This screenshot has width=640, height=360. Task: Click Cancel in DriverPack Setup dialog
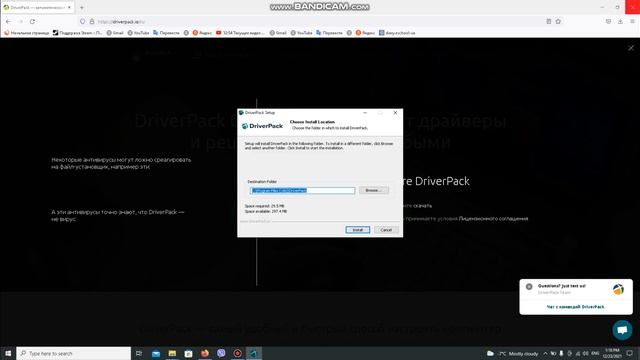tap(386, 230)
